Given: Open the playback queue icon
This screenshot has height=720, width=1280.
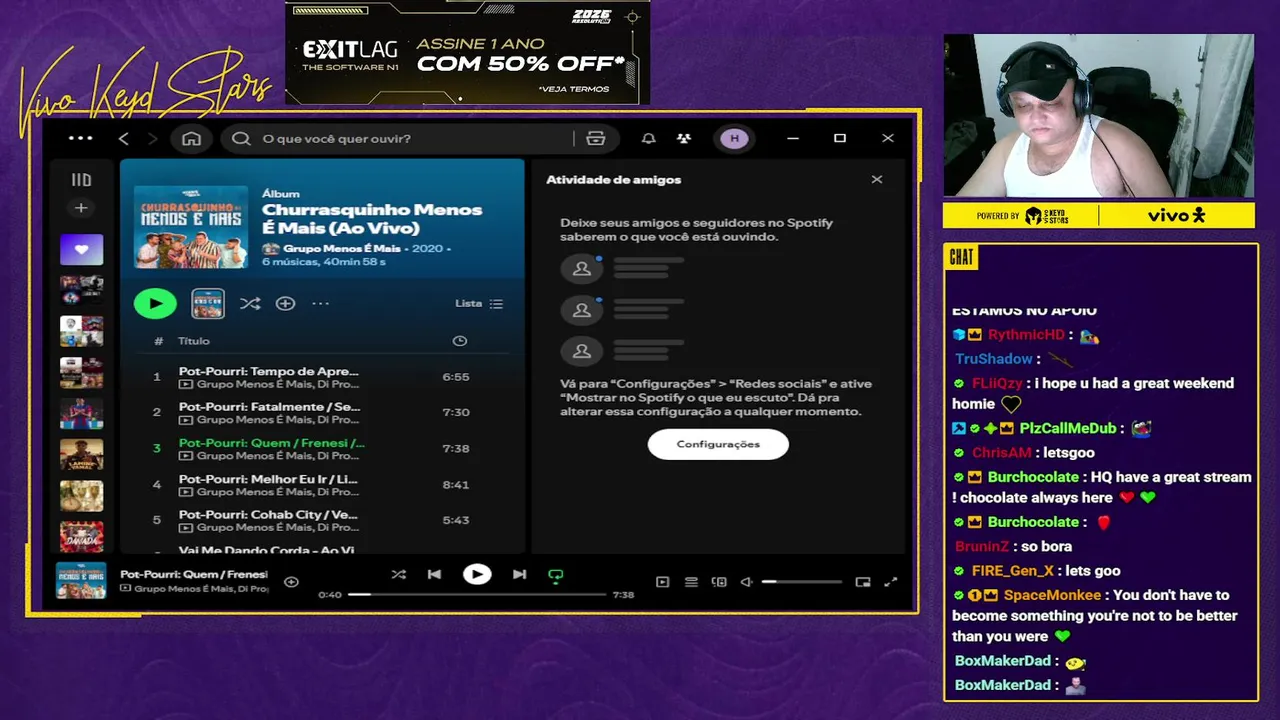Looking at the screenshot, I should (690, 582).
